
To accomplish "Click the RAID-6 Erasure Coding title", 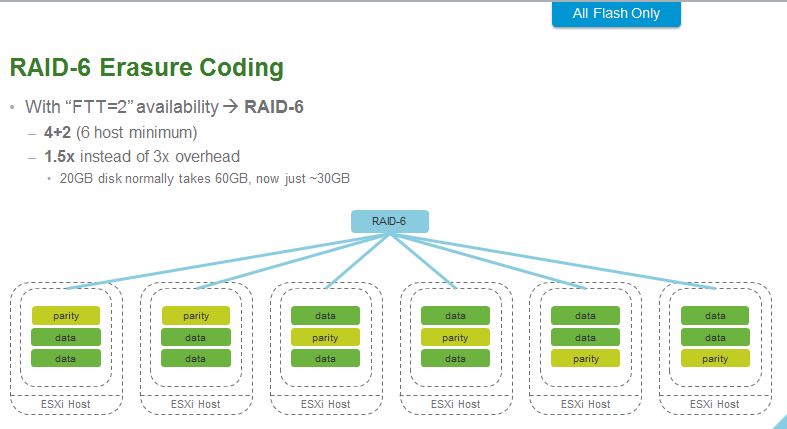I will [146, 68].
